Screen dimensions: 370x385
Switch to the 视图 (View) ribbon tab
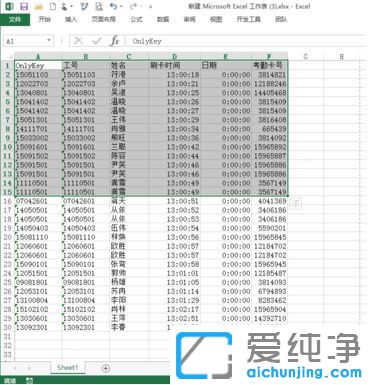coord(216,19)
